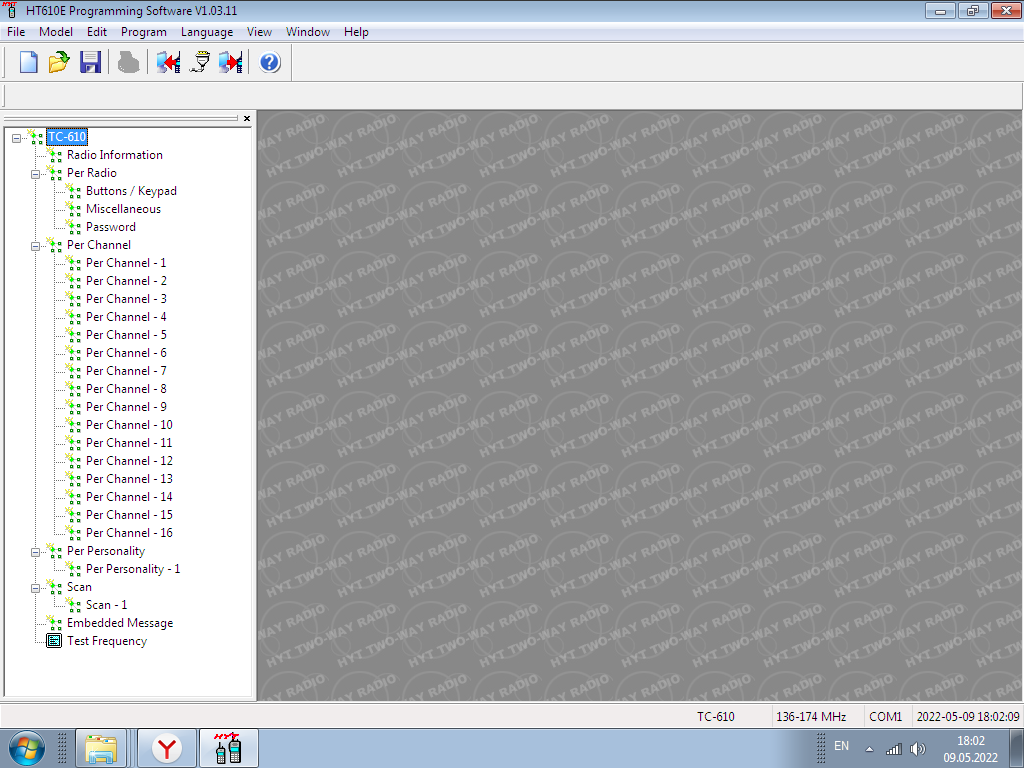
Task: Open Buttons / Keypad settings
Action: [x=131, y=191]
